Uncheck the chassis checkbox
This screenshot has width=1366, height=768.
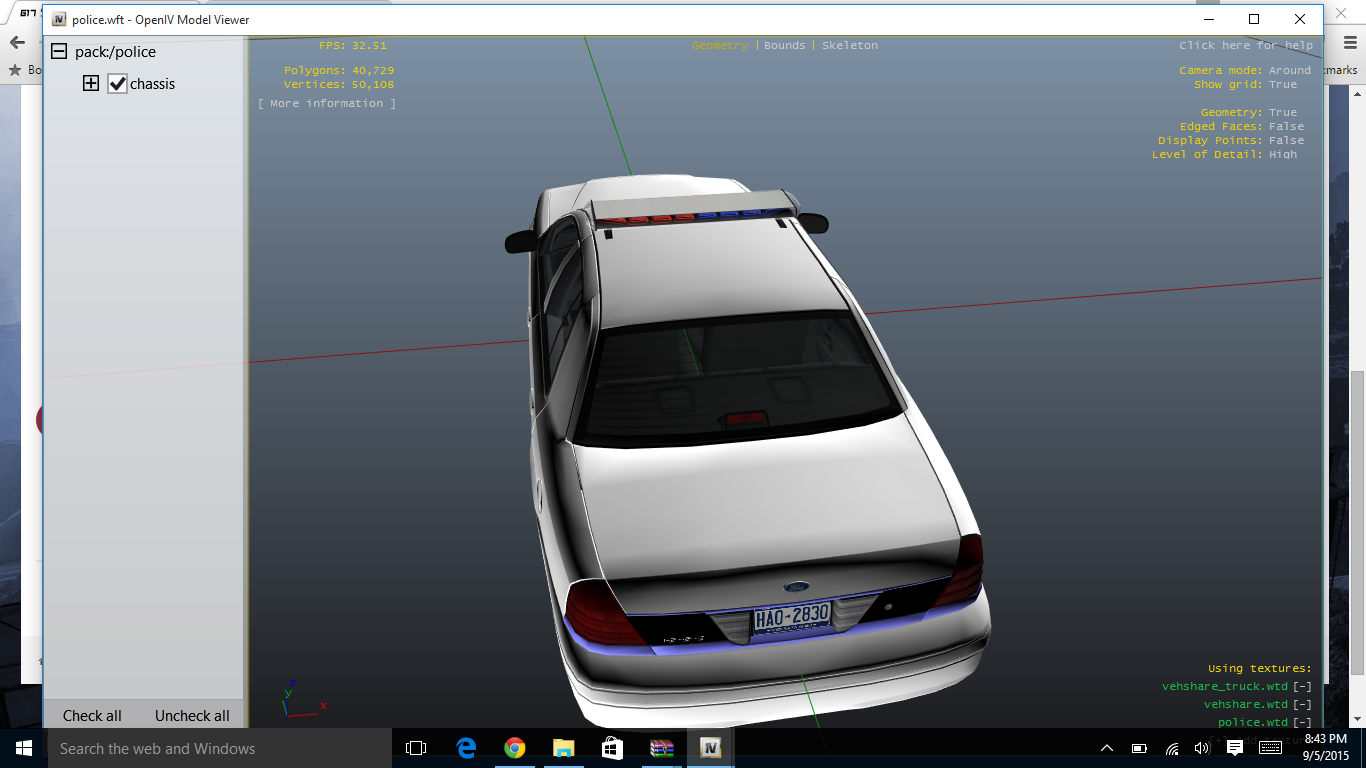pyautogui.click(x=118, y=84)
